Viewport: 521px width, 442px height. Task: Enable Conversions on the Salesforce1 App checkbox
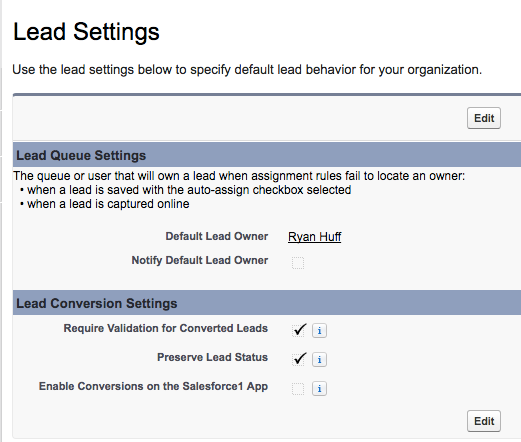click(x=298, y=389)
